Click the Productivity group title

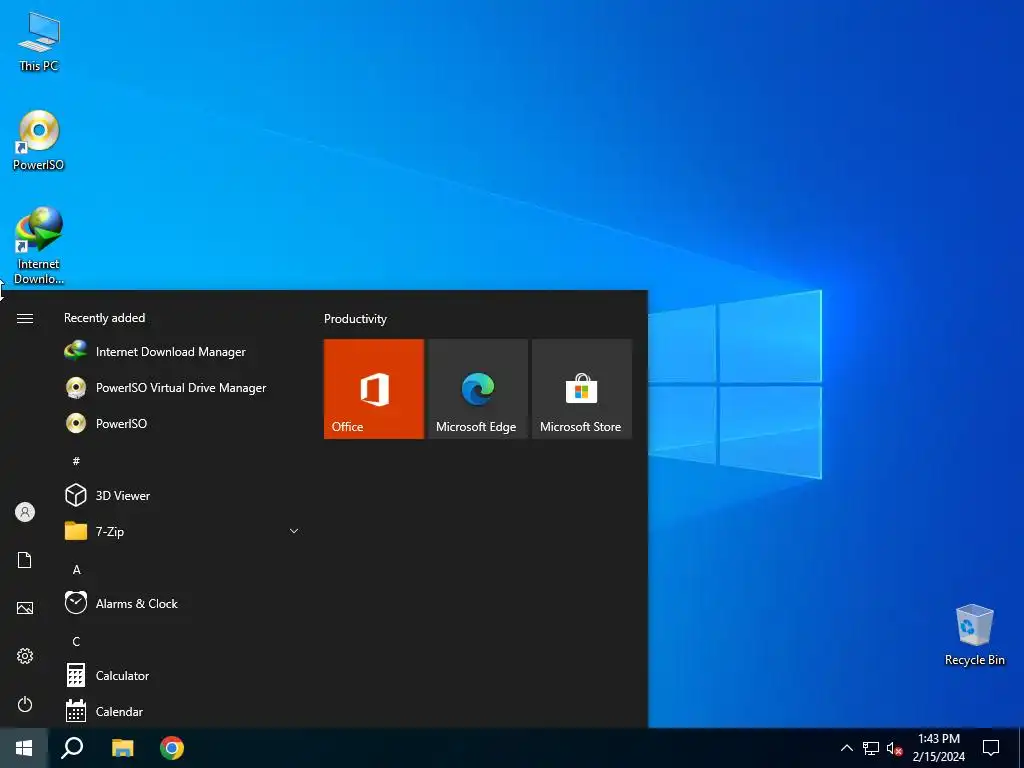tap(355, 319)
